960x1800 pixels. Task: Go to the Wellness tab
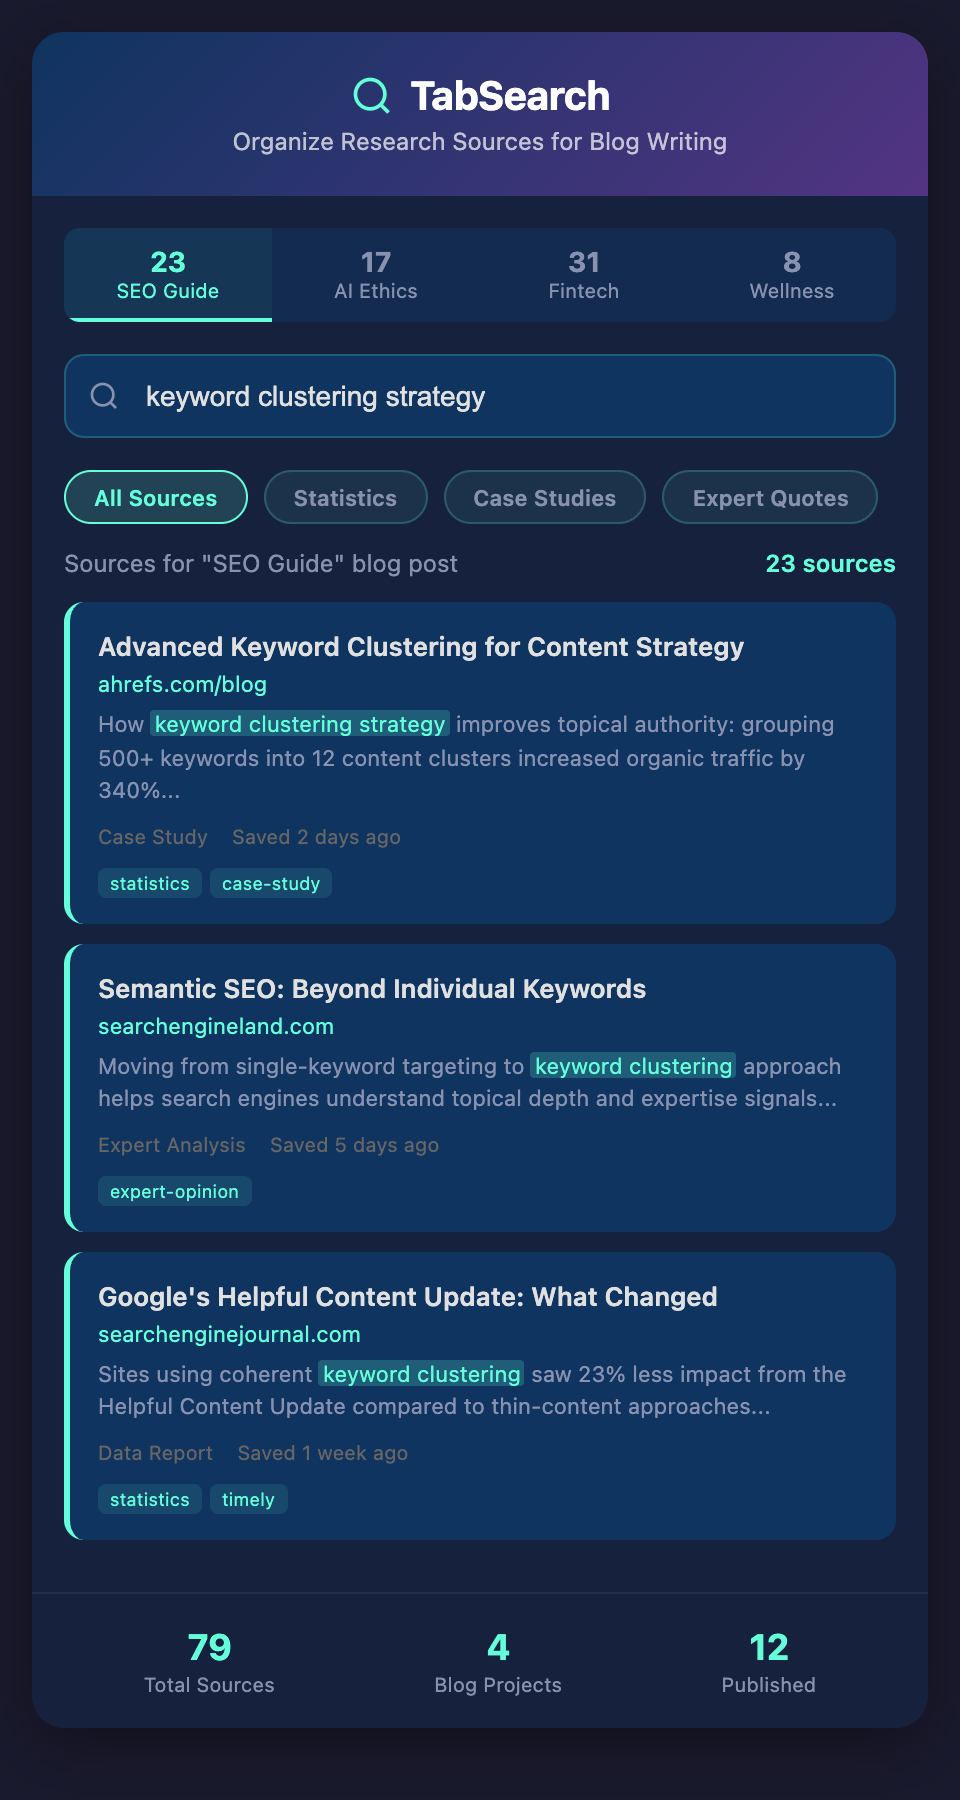[792, 275]
